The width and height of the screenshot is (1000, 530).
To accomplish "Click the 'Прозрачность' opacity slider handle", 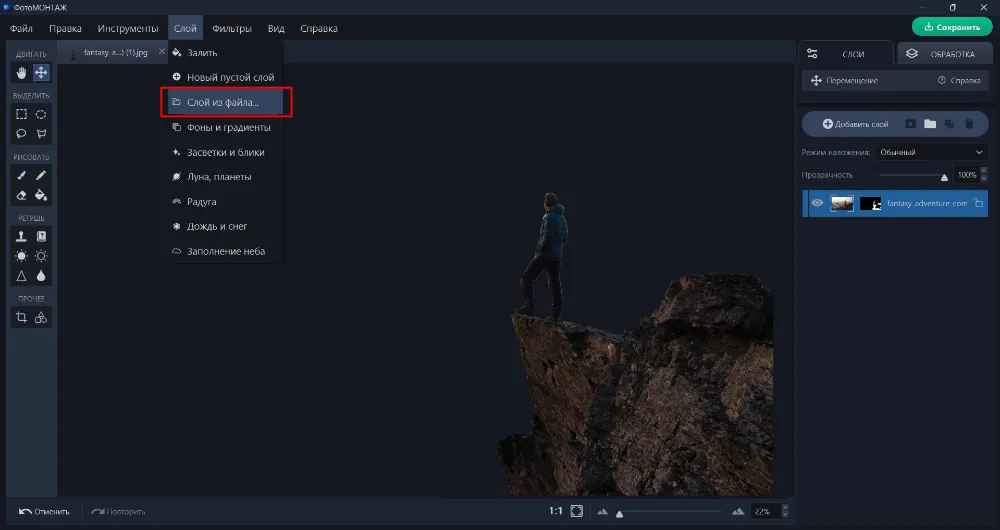I will coord(943,176).
